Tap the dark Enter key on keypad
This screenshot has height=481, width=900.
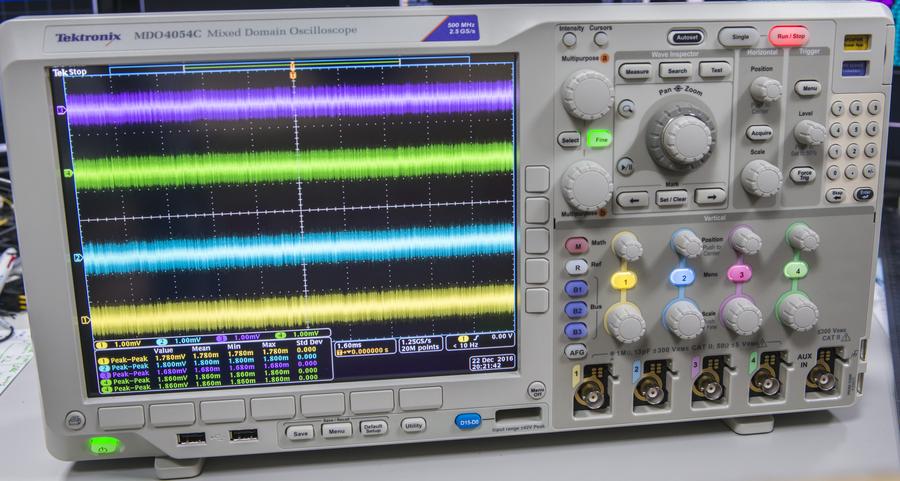coord(863,194)
